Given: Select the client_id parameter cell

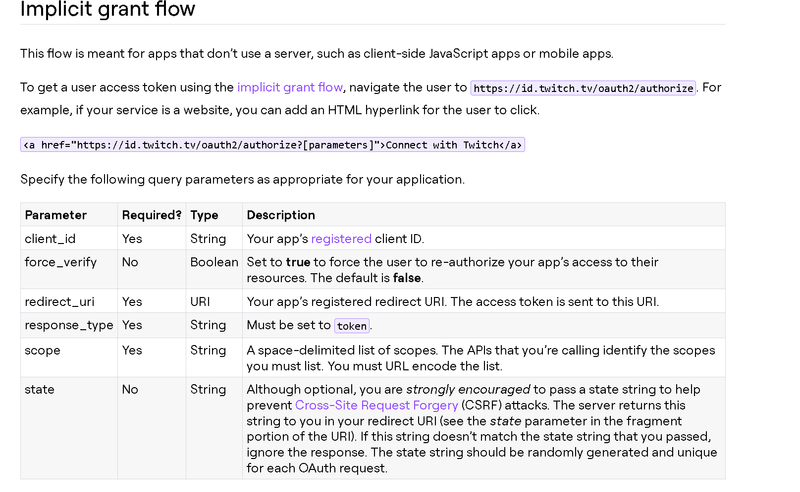Looking at the screenshot, I should tap(50, 239).
